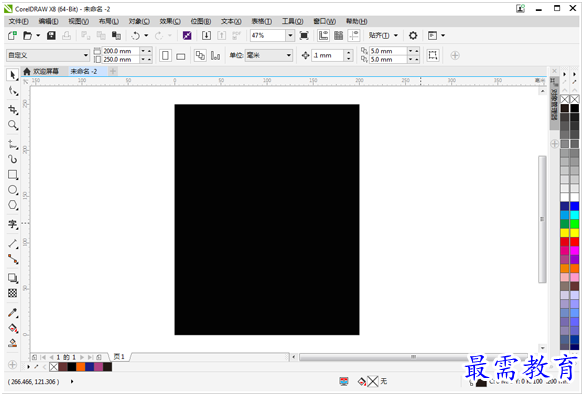Open the Help menu
The image size is (586, 399).
click(x=357, y=21)
